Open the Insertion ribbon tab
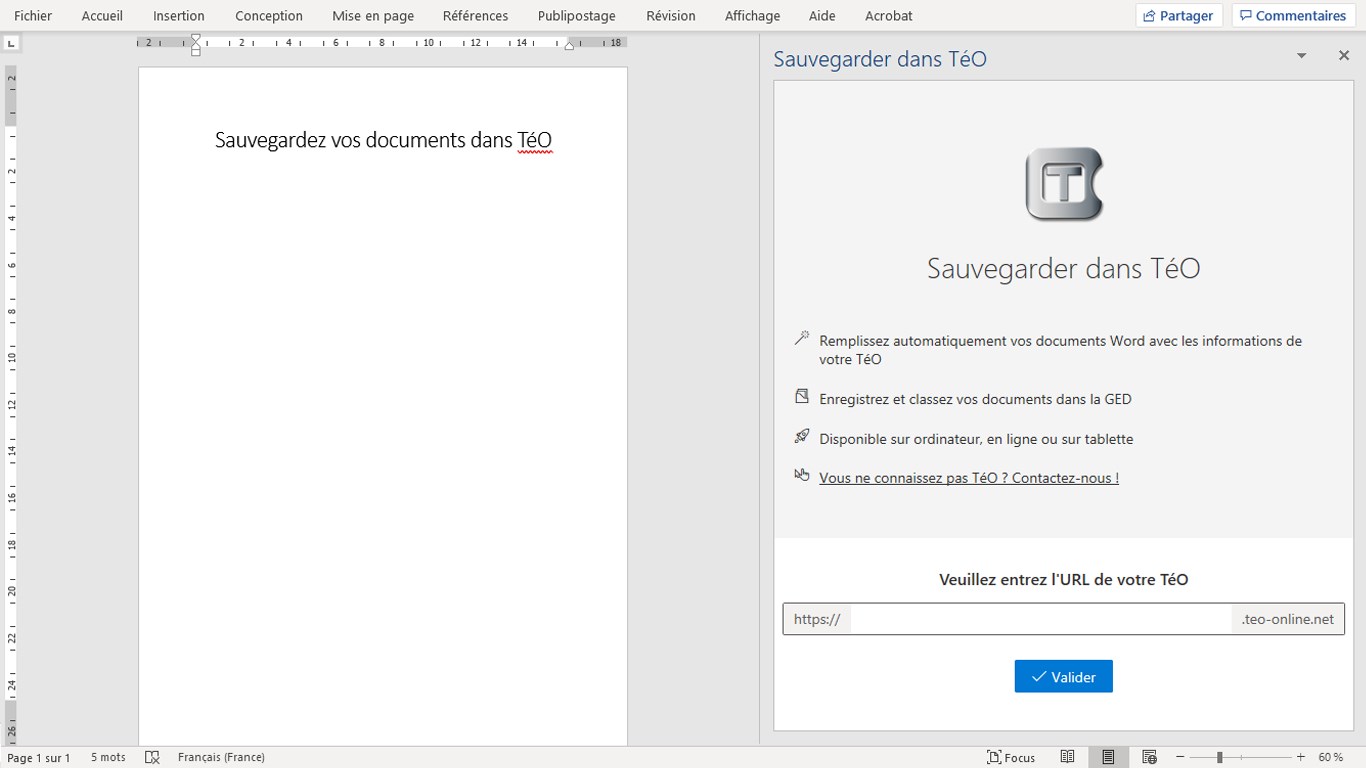1366x768 pixels. coord(179,16)
